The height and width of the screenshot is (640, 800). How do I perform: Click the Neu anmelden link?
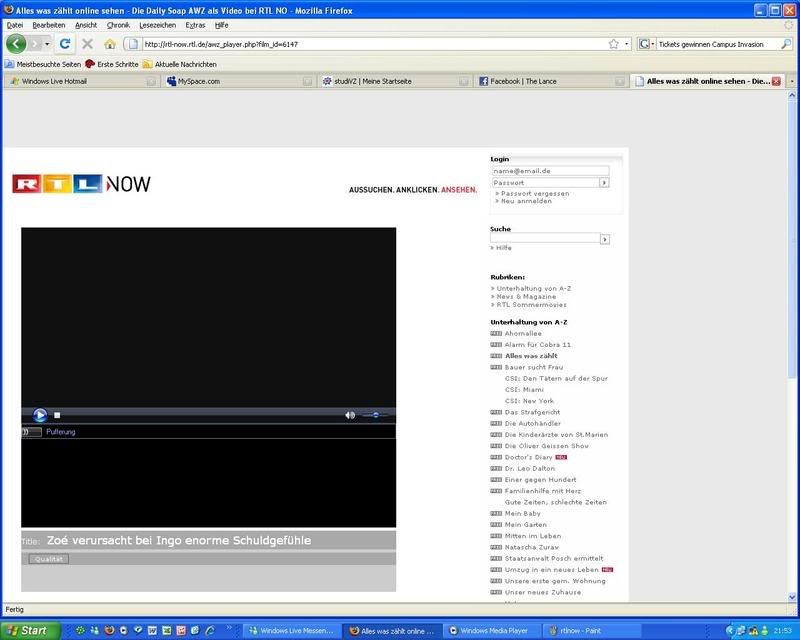click(526, 201)
